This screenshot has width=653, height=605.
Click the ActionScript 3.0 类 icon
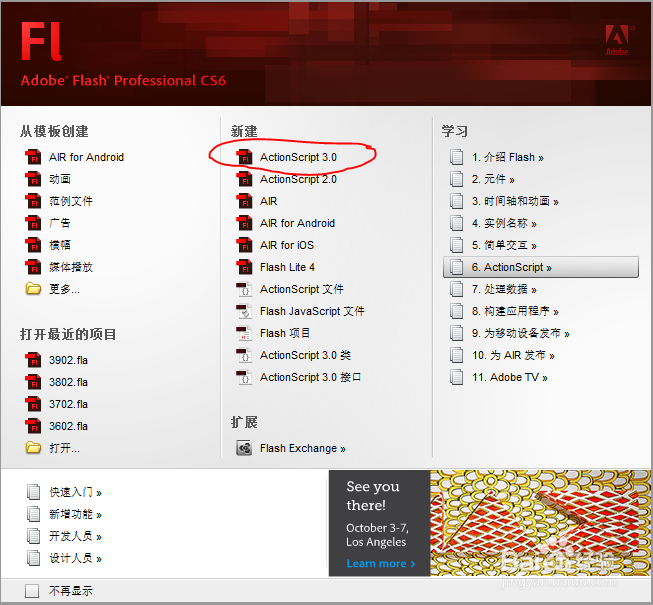pyautogui.click(x=244, y=355)
